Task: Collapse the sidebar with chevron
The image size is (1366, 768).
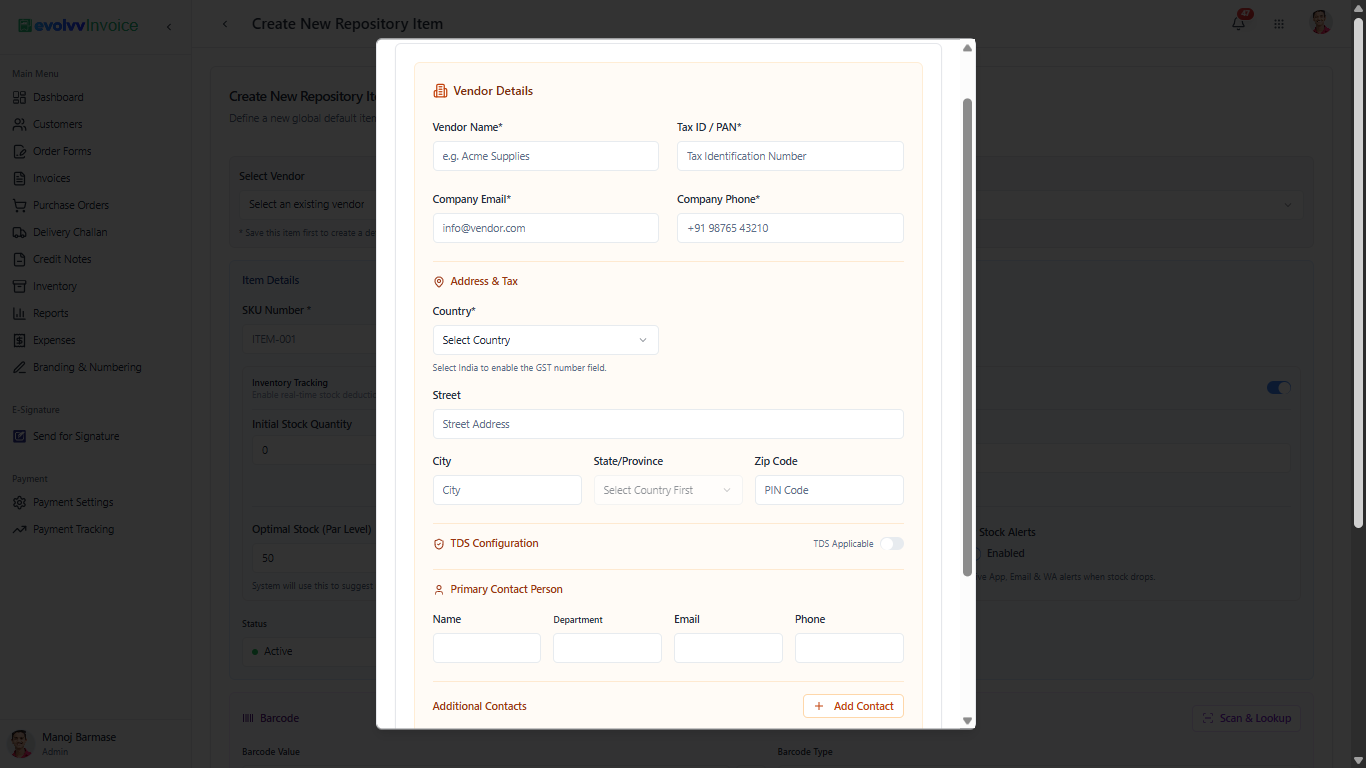Action: click(168, 26)
